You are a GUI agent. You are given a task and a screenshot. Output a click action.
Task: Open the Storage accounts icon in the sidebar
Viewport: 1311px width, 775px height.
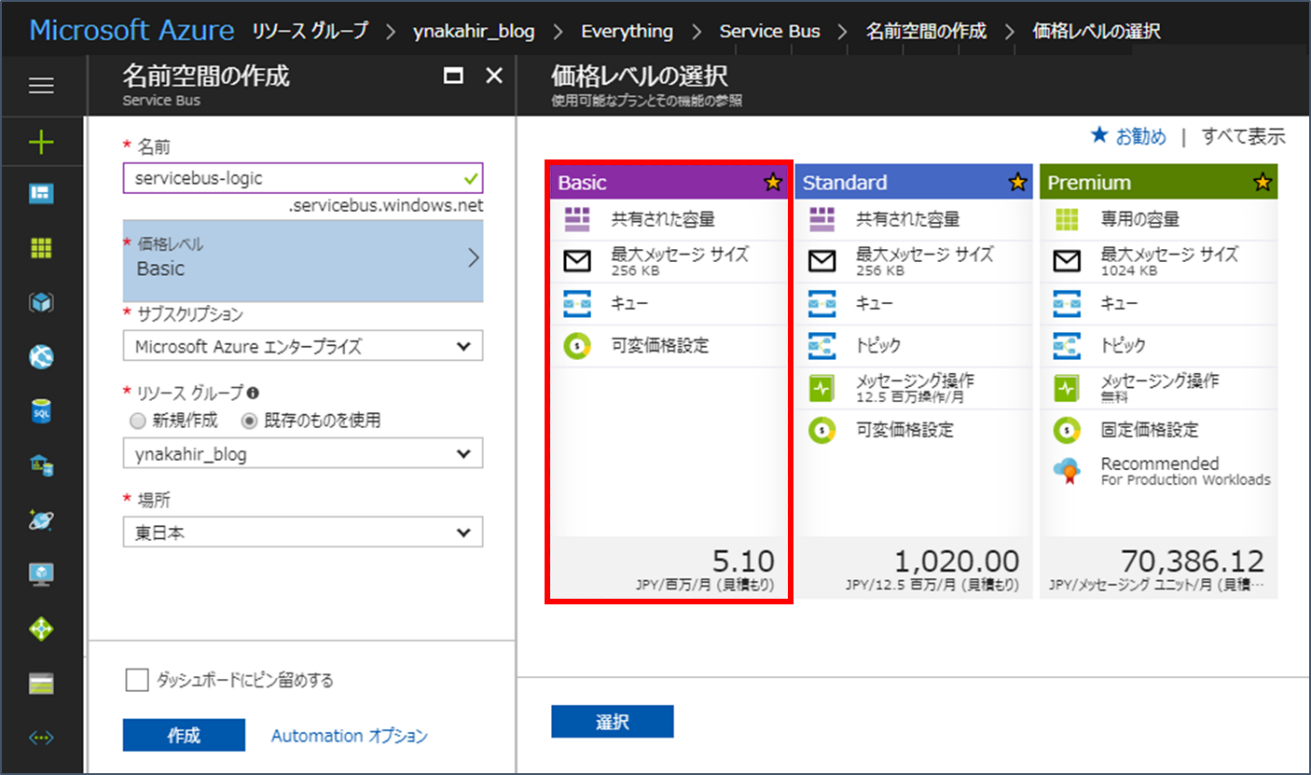(x=41, y=684)
